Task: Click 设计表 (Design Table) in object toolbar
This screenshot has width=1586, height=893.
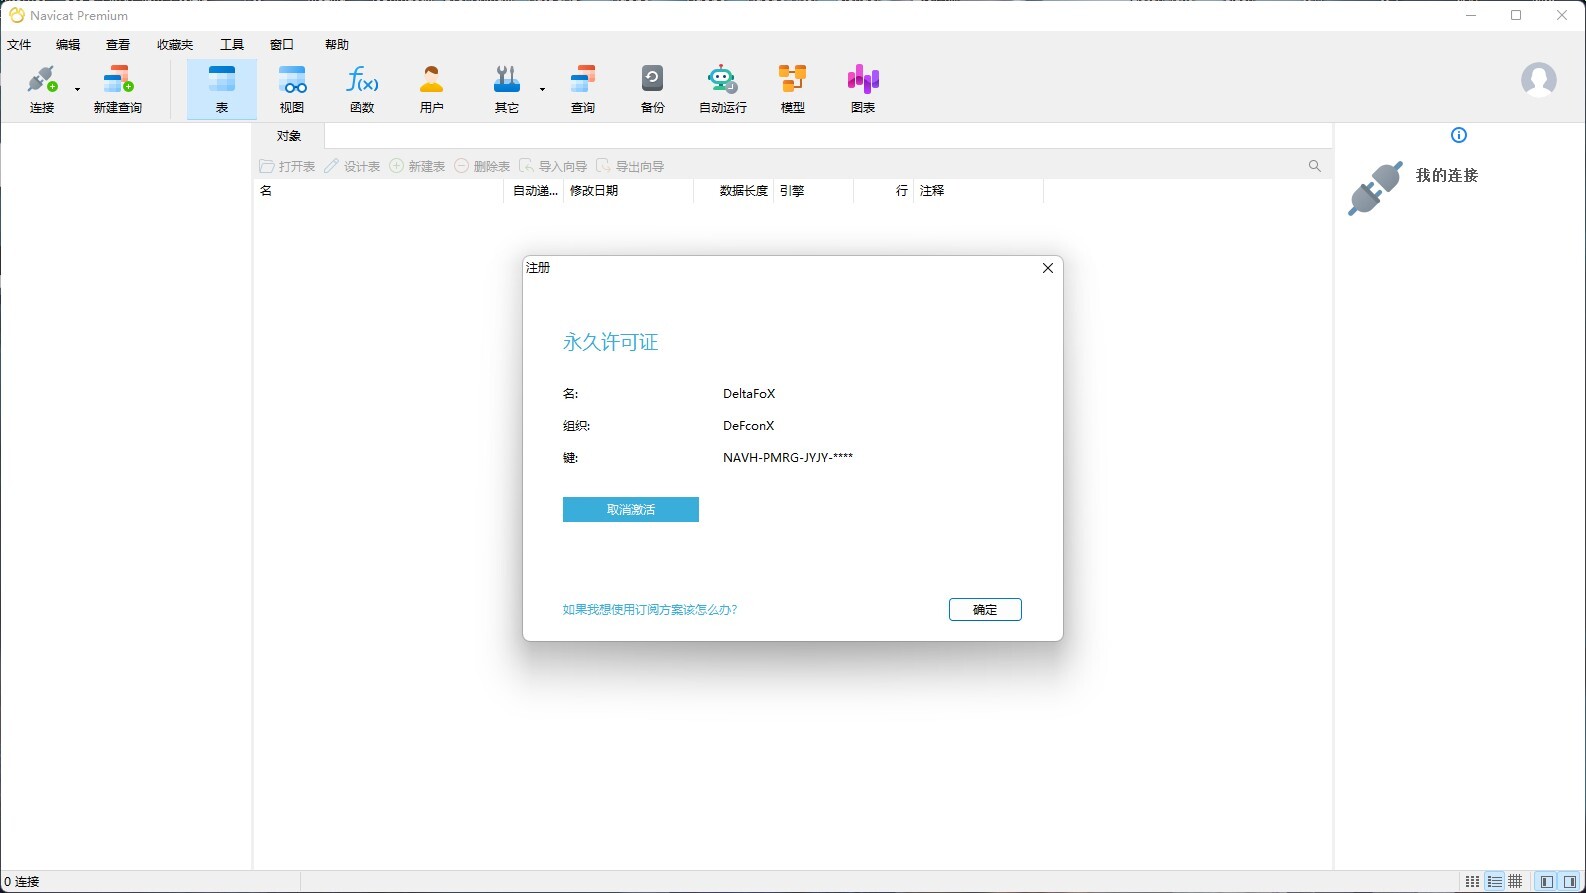Action: 352,166
